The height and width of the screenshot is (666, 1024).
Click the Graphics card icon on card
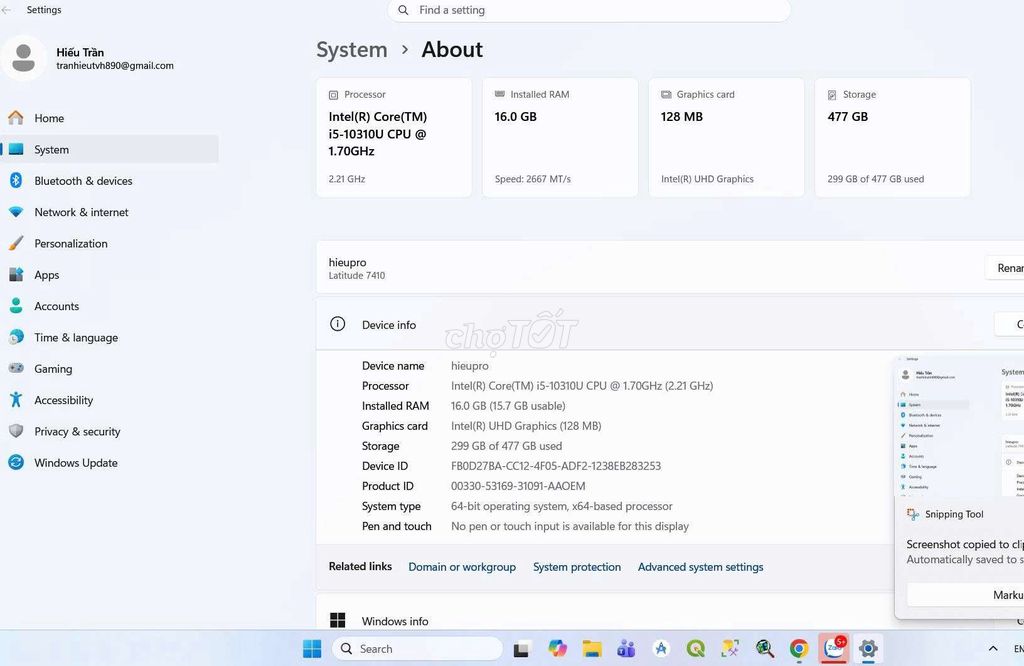[x=666, y=95]
